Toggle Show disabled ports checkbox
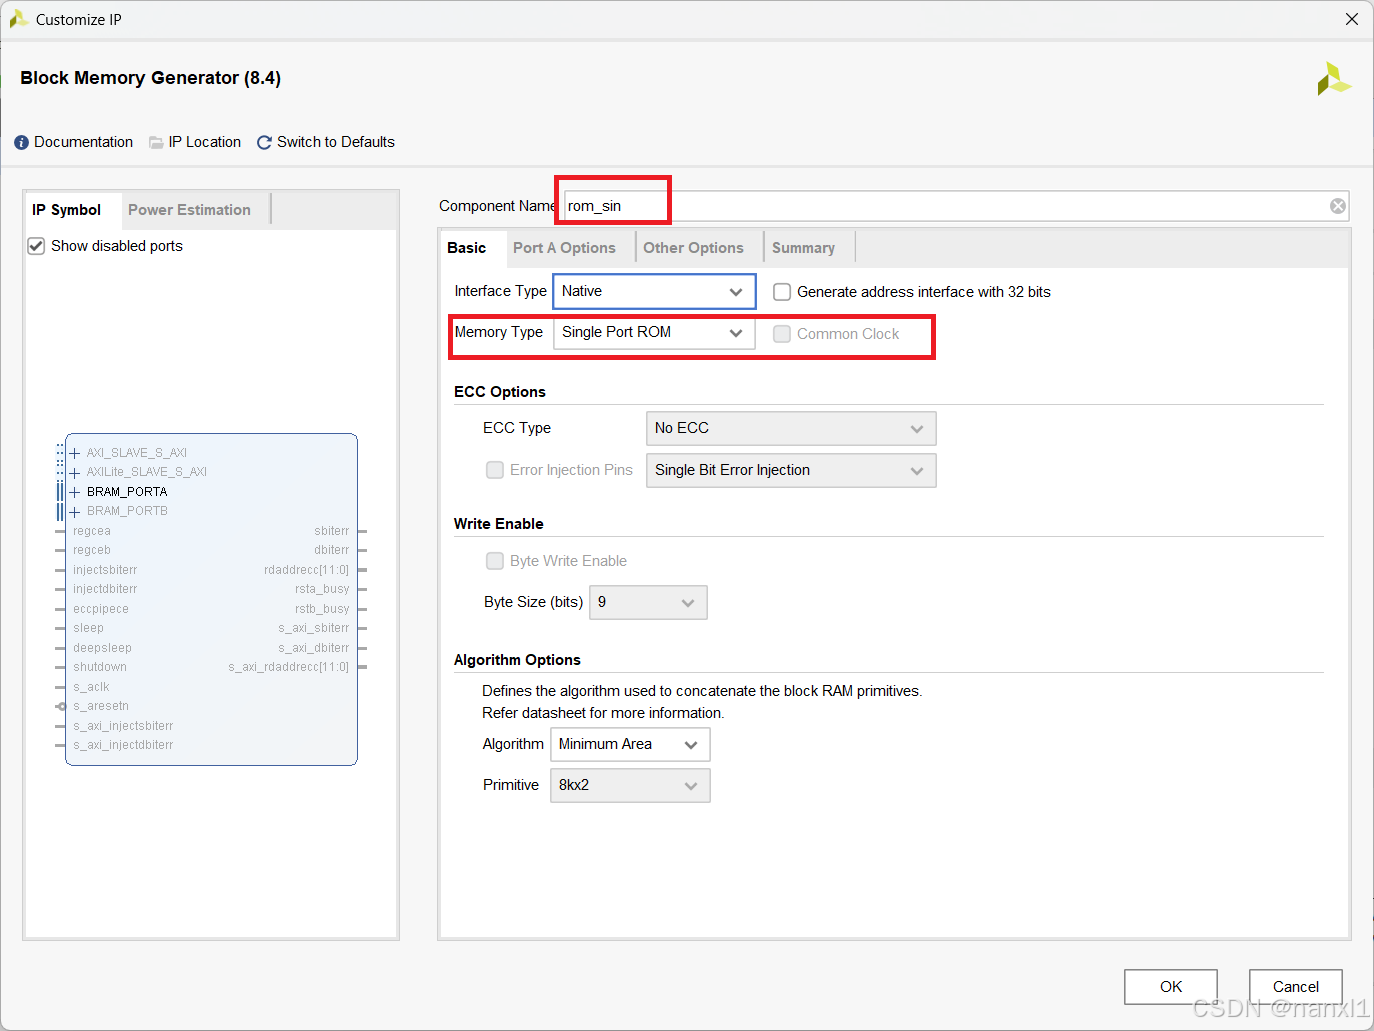This screenshot has width=1374, height=1031. tap(36, 246)
